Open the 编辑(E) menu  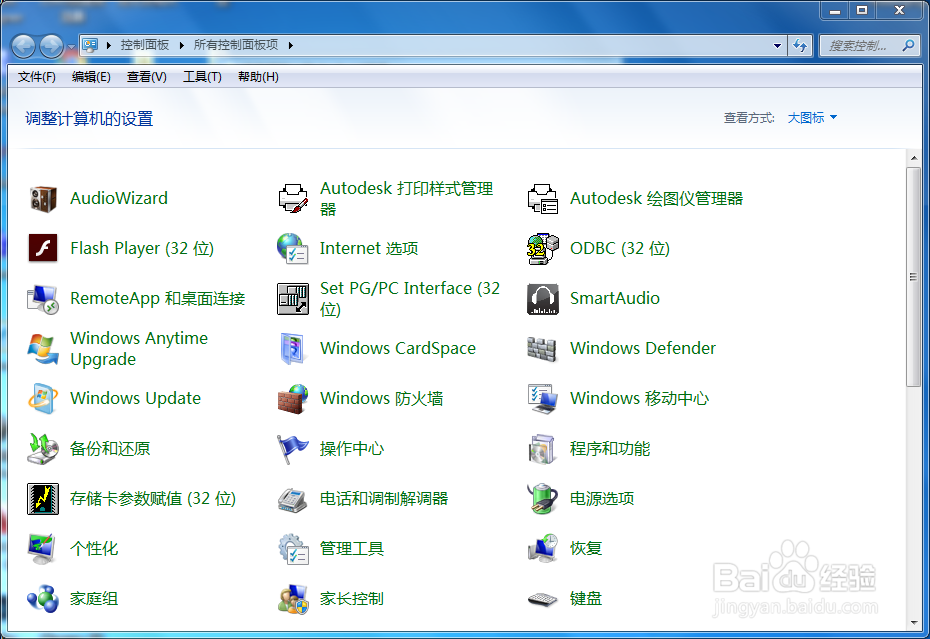[x=91, y=77]
